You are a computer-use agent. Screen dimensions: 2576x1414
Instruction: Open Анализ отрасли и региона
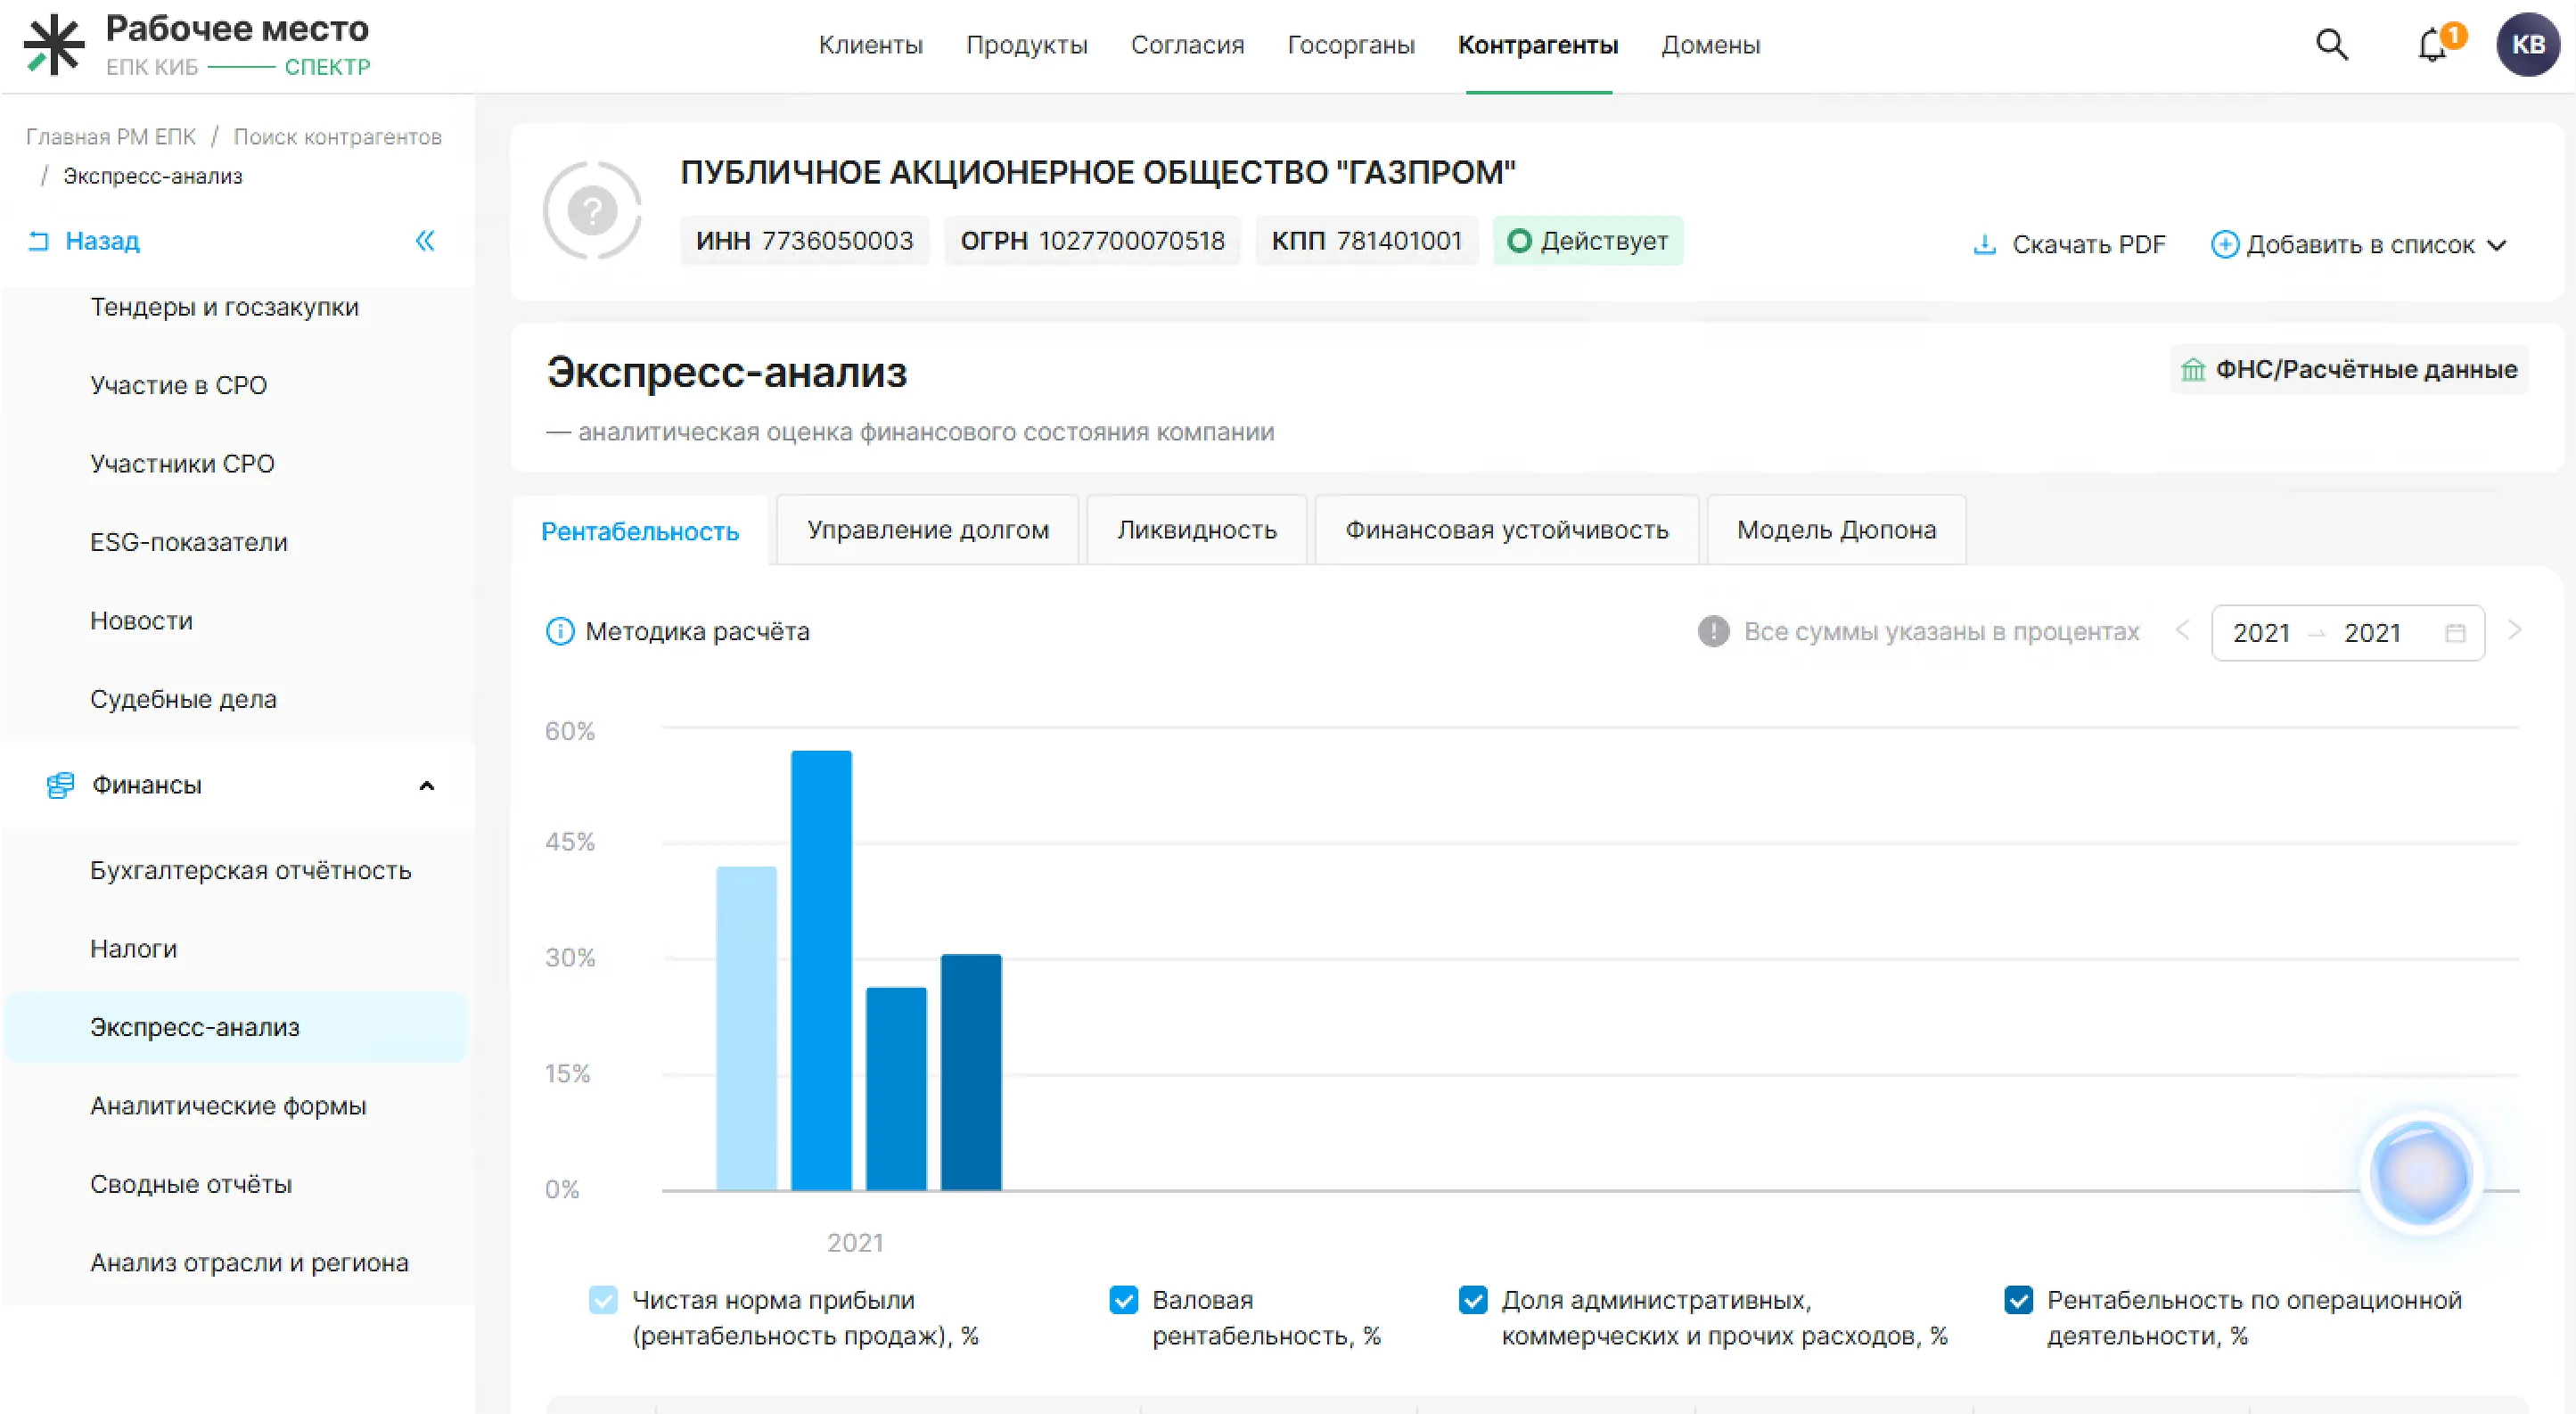[249, 1263]
